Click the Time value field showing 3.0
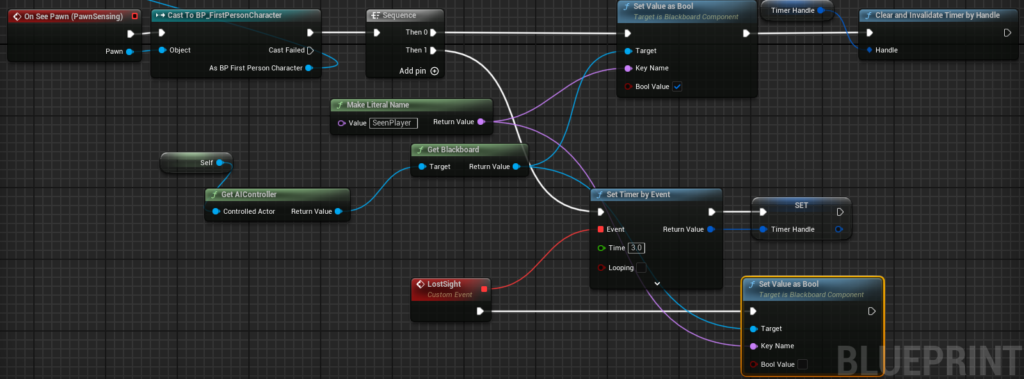 click(x=637, y=248)
